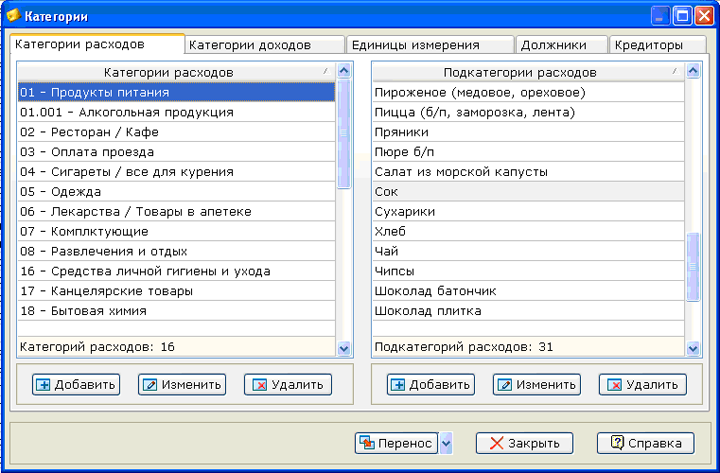Click the categories list scrollbar thumb
720x473 pixels.
coord(344,133)
